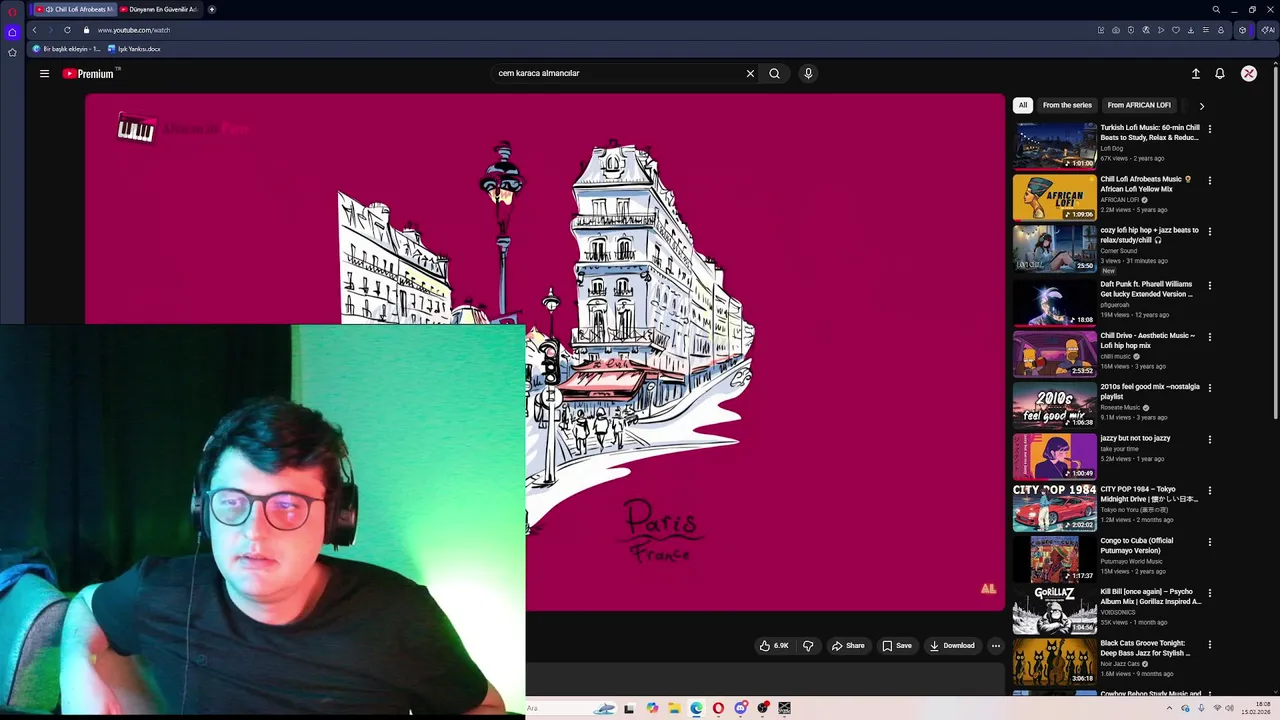Image resolution: width=1280 pixels, height=720 pixels.
Task: Run search with the magnifier button
Action: click(x=774, y=73)
